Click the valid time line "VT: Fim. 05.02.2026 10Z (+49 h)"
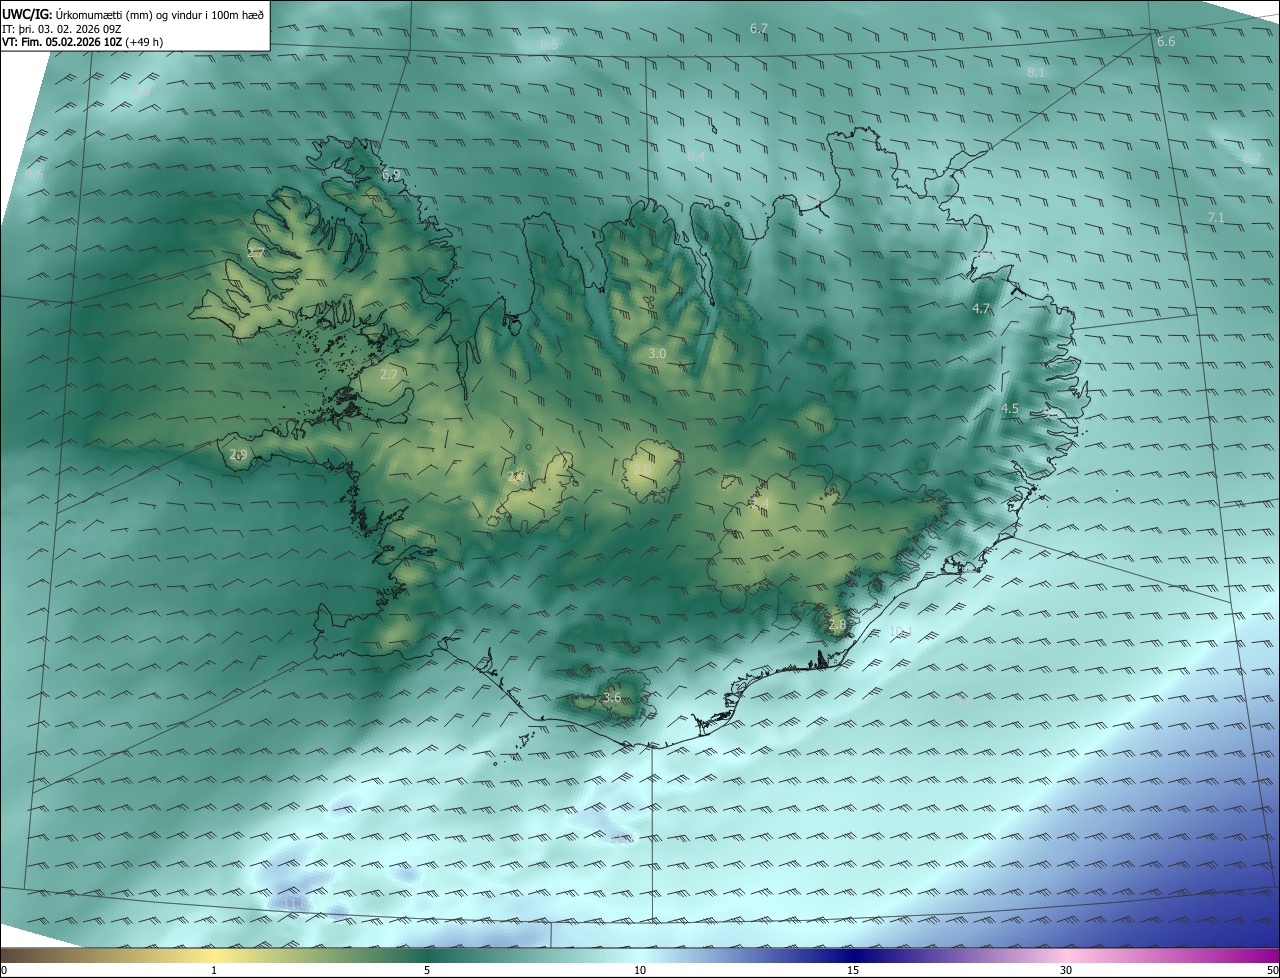 [x=83, y=42]
